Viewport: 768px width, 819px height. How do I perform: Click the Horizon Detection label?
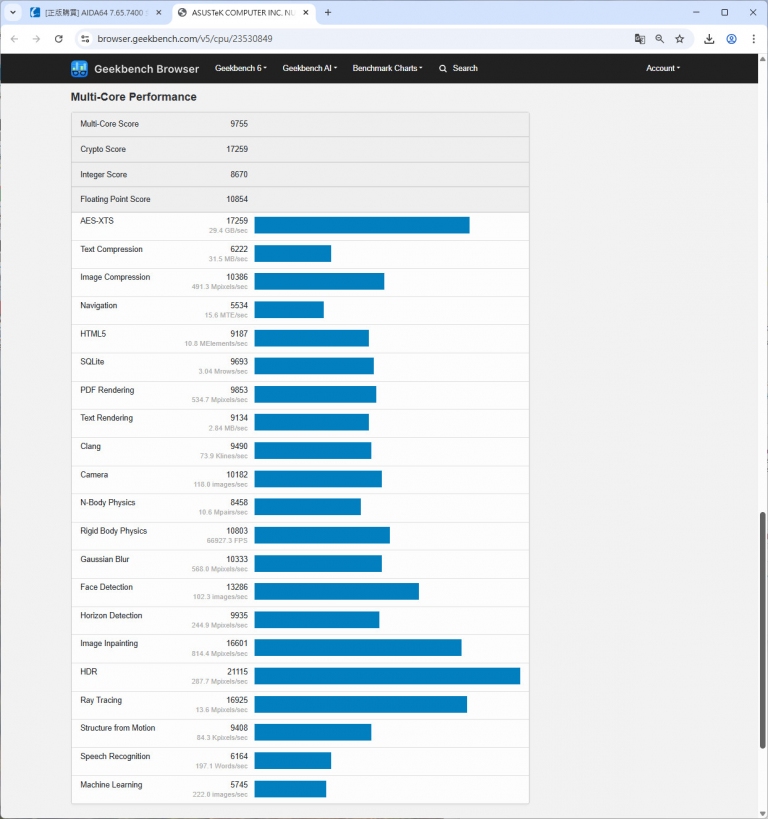[x=111, y=615]
